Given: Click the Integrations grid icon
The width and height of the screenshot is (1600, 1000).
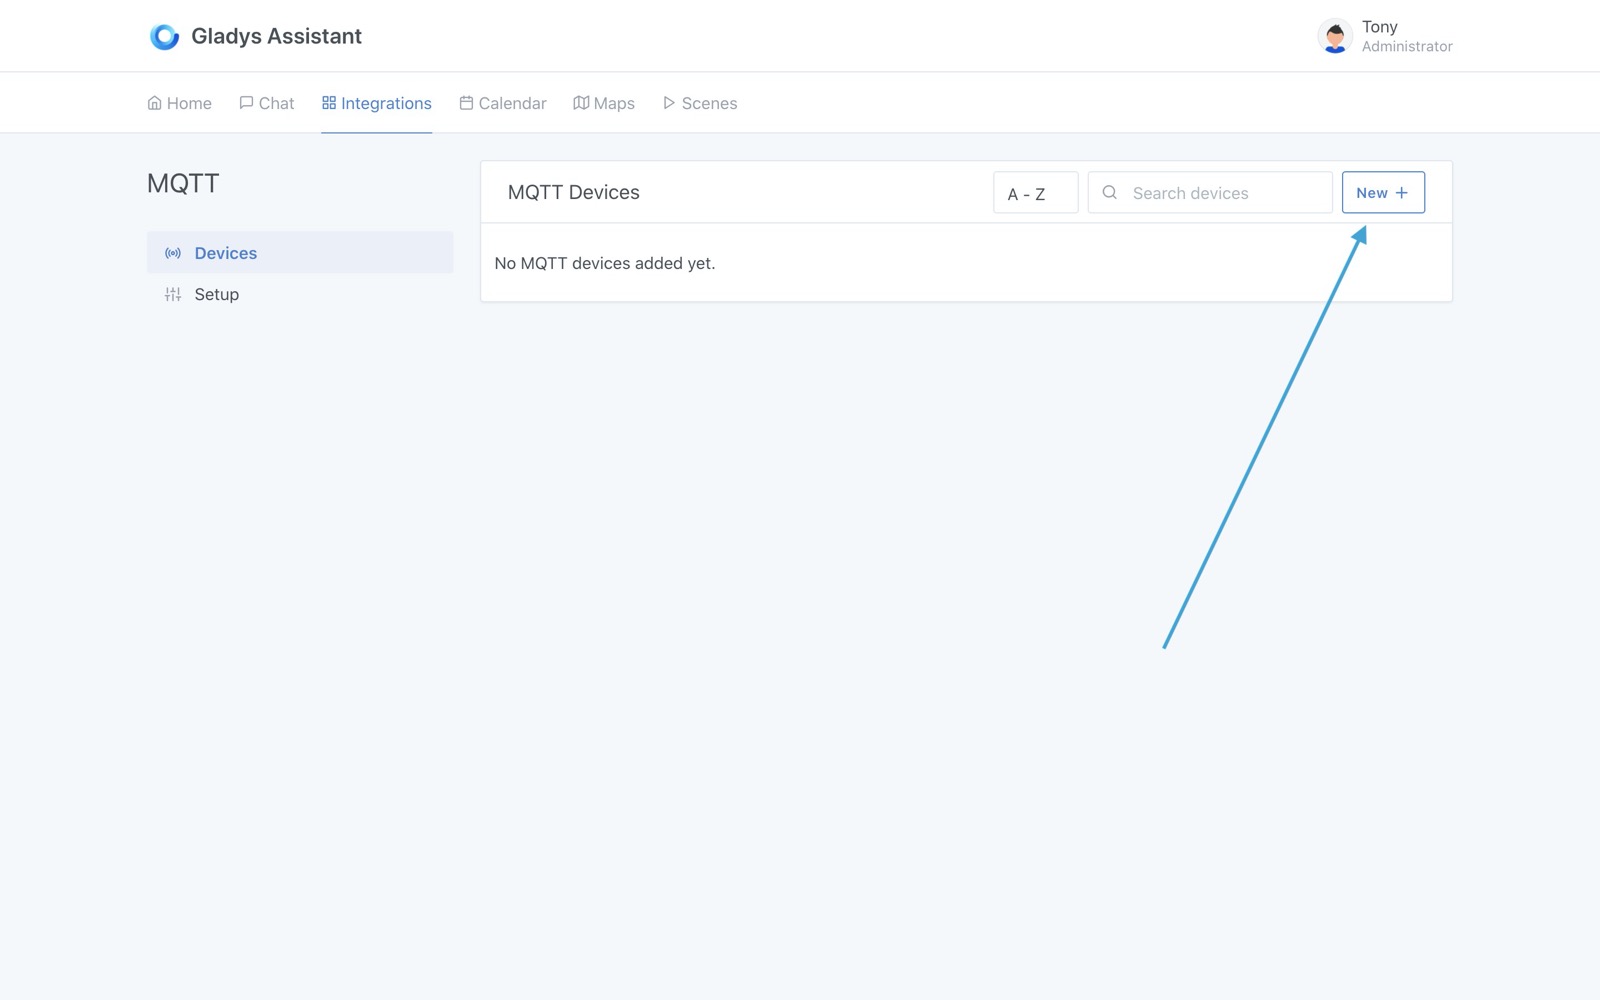Looking at the screenshot, I should point(328,102).
